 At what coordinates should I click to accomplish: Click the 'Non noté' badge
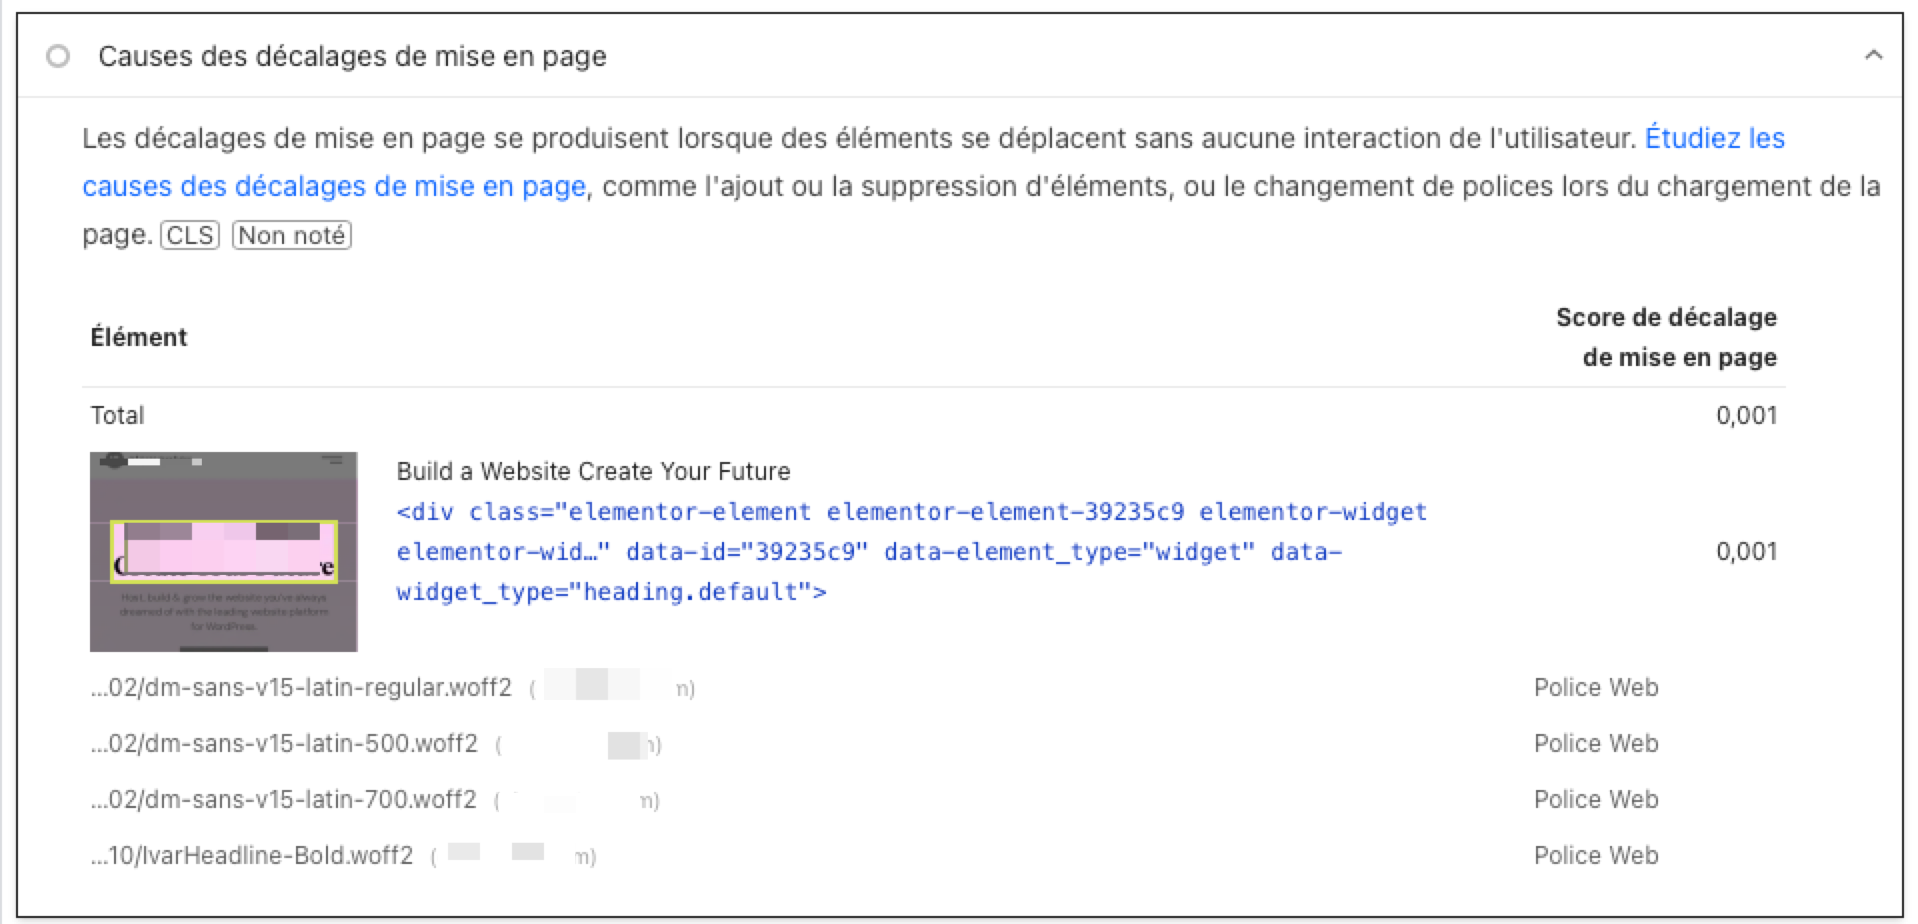coord(292,235)
